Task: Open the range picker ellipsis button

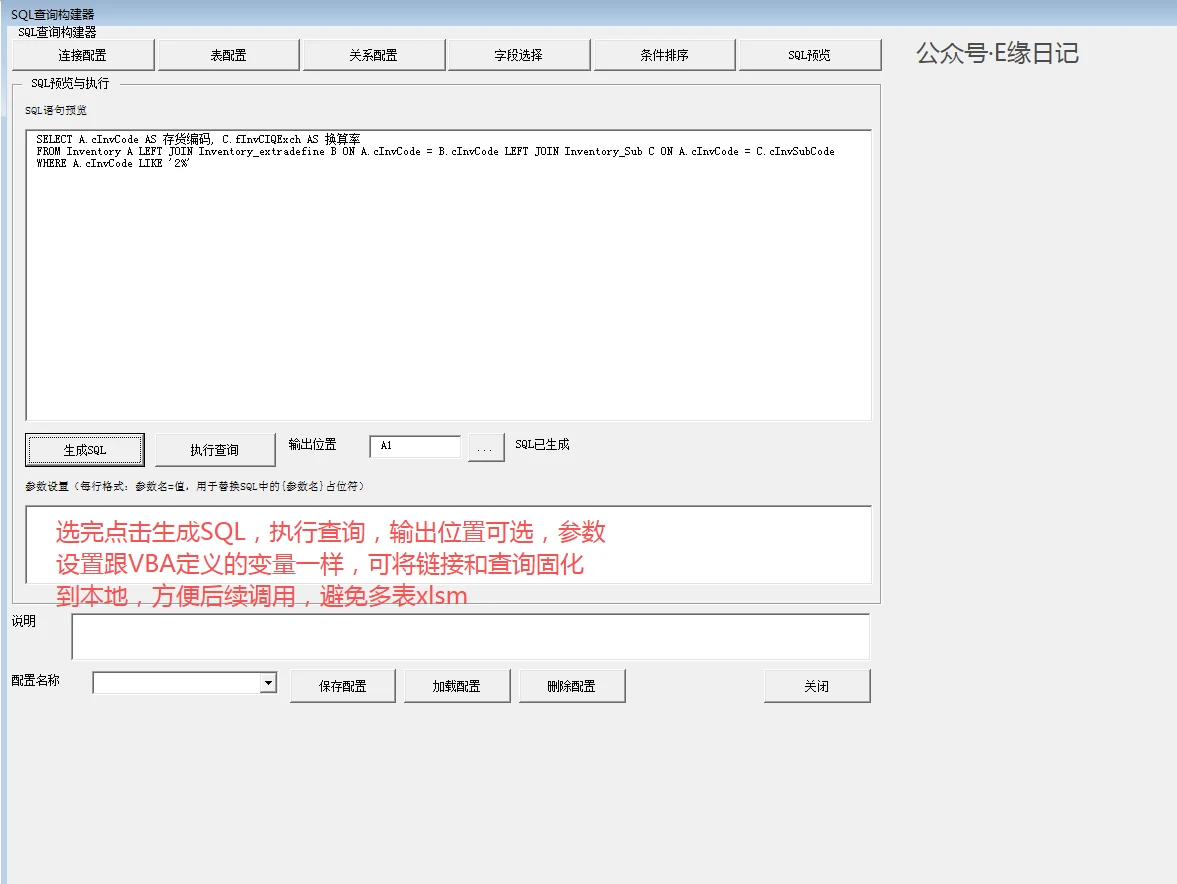Action: (x=486, y=447)
